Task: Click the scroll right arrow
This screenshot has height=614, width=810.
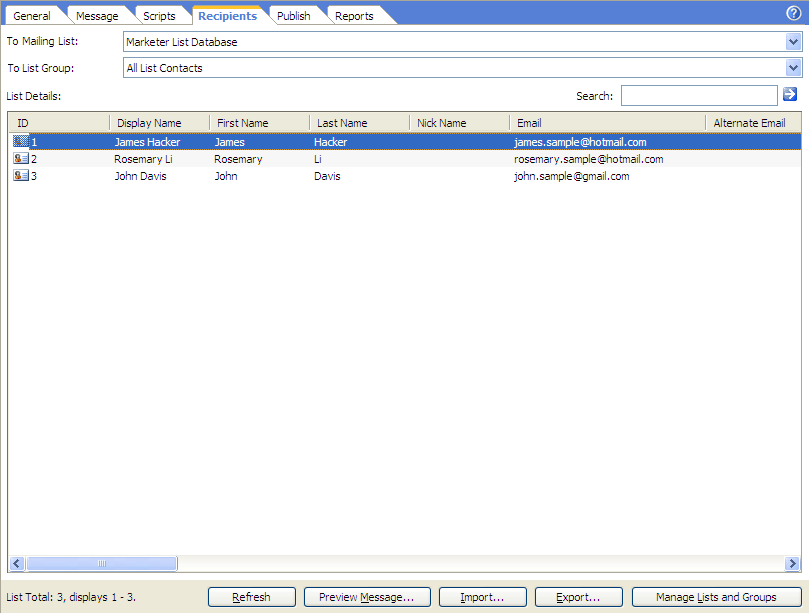Action: 792,563
